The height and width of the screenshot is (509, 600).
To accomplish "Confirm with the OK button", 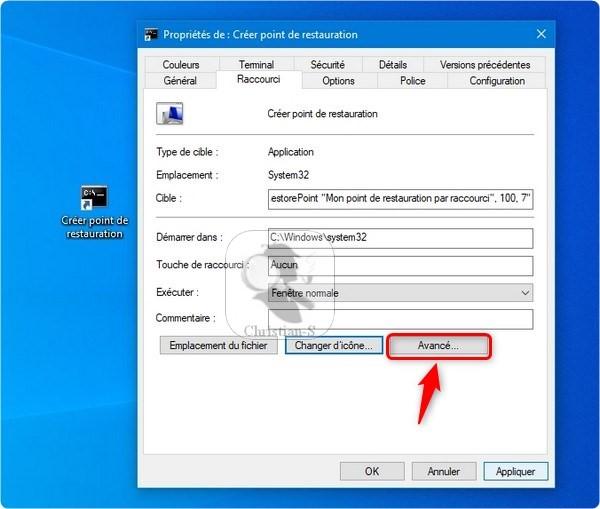I will [x=372, y=471].
